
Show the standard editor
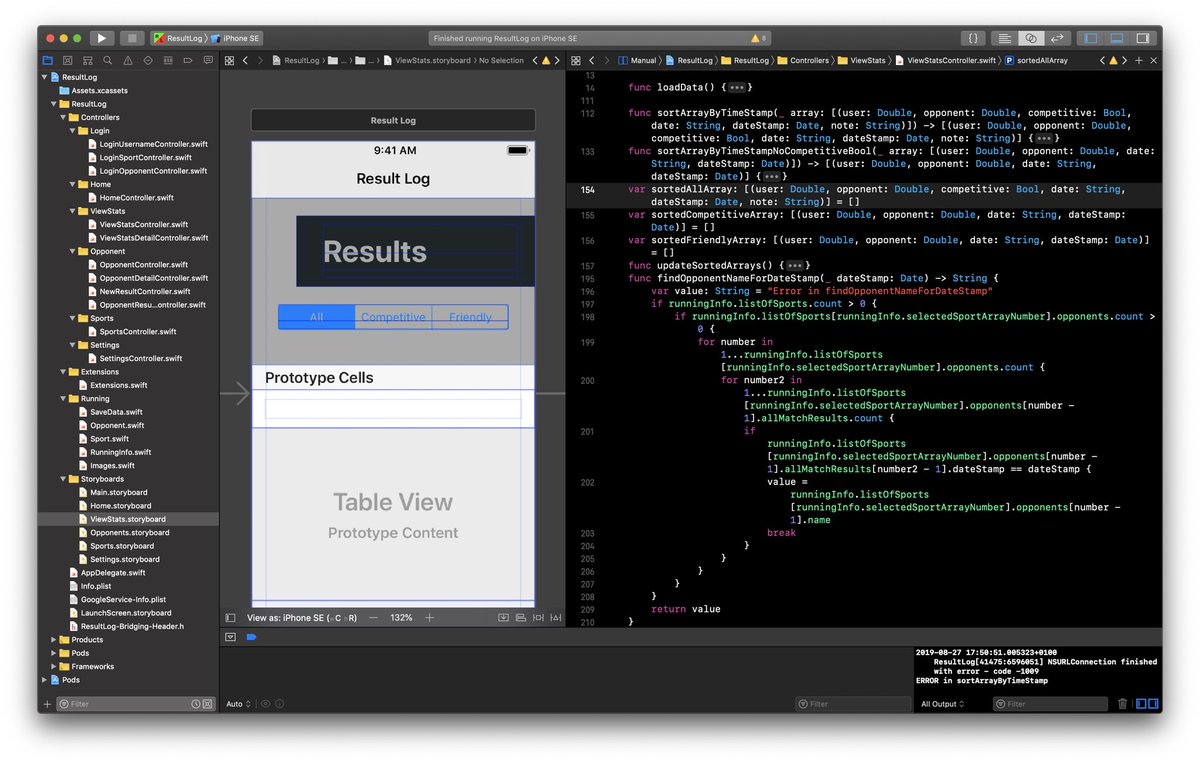coord(1004,38)
